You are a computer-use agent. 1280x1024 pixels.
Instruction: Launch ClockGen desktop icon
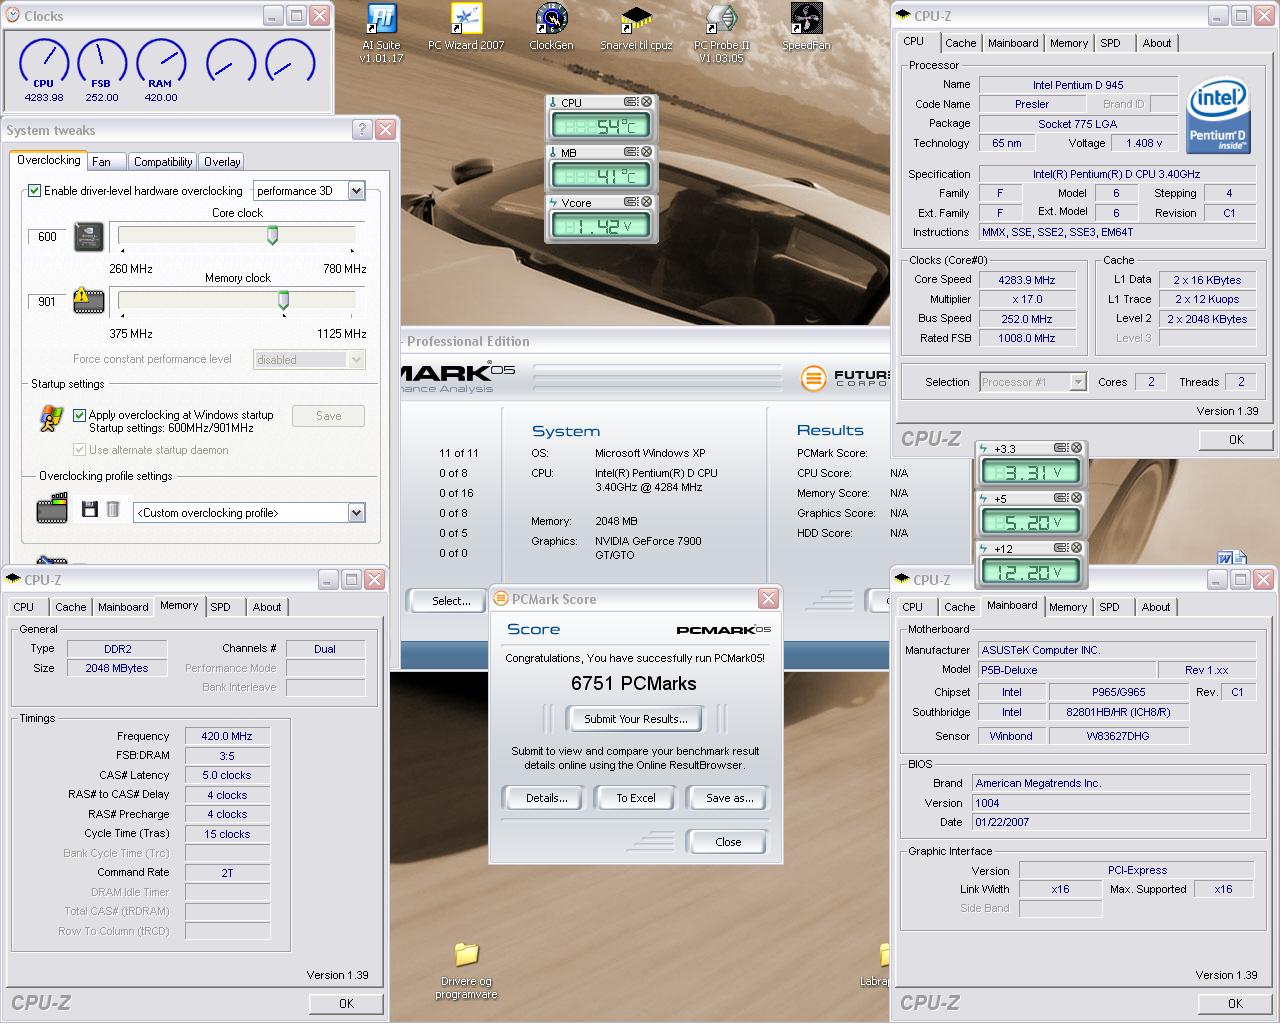point(551,28)
